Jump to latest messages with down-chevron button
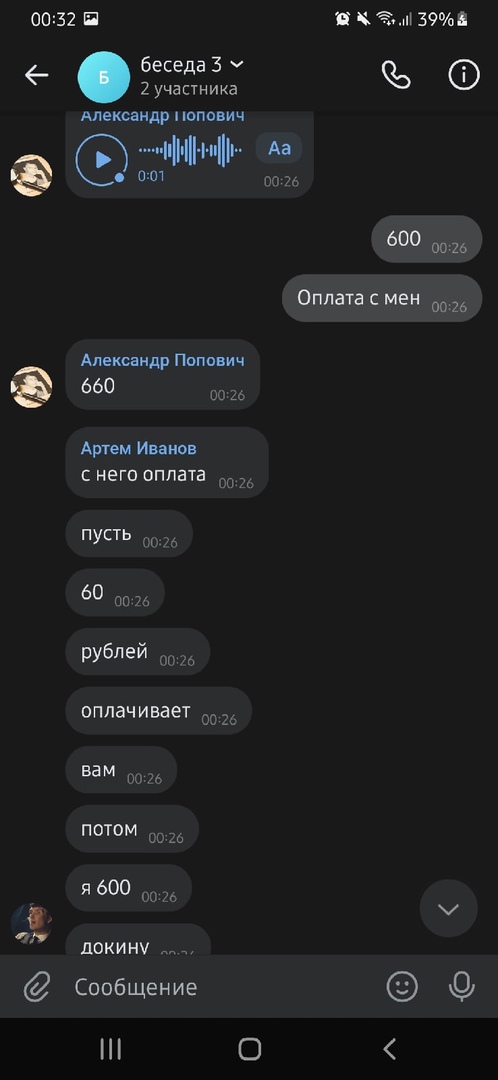 click(448, 908)
